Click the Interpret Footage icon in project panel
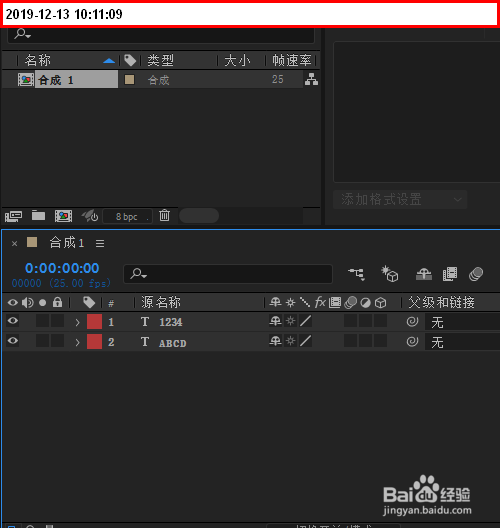 pyautogui.click(x=13, y=216)
